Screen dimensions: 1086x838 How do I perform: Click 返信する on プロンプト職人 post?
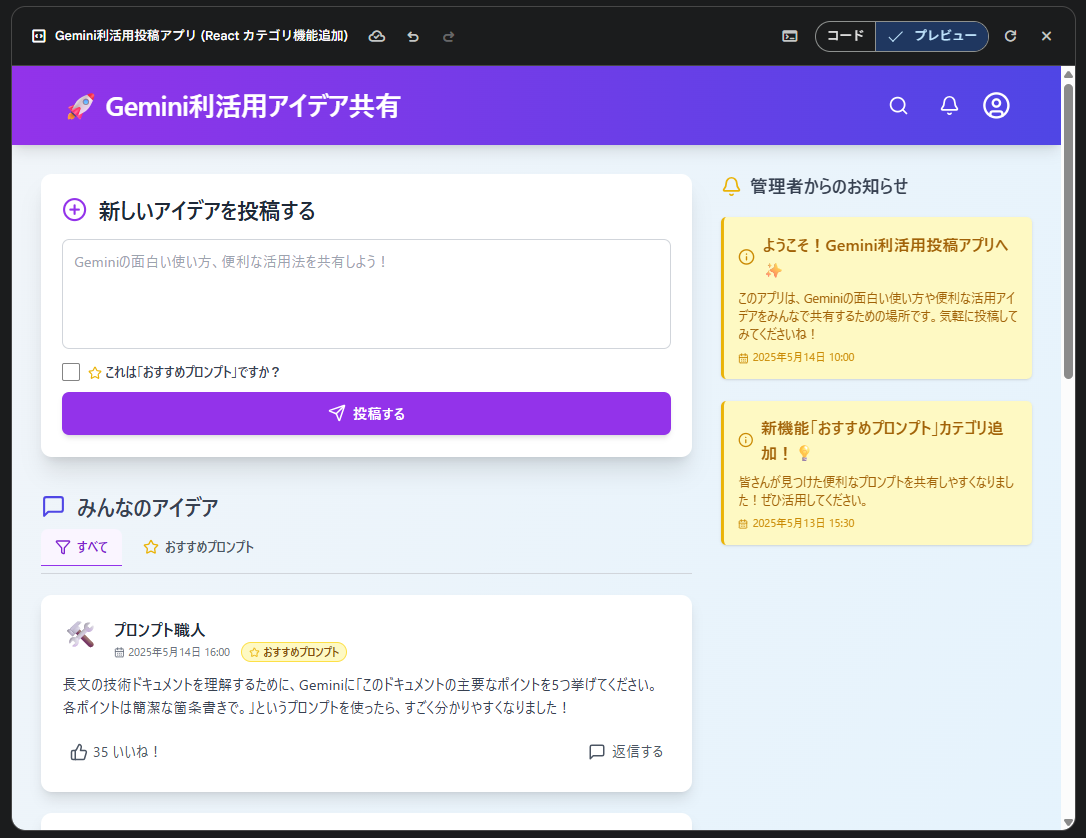[625, 752]
